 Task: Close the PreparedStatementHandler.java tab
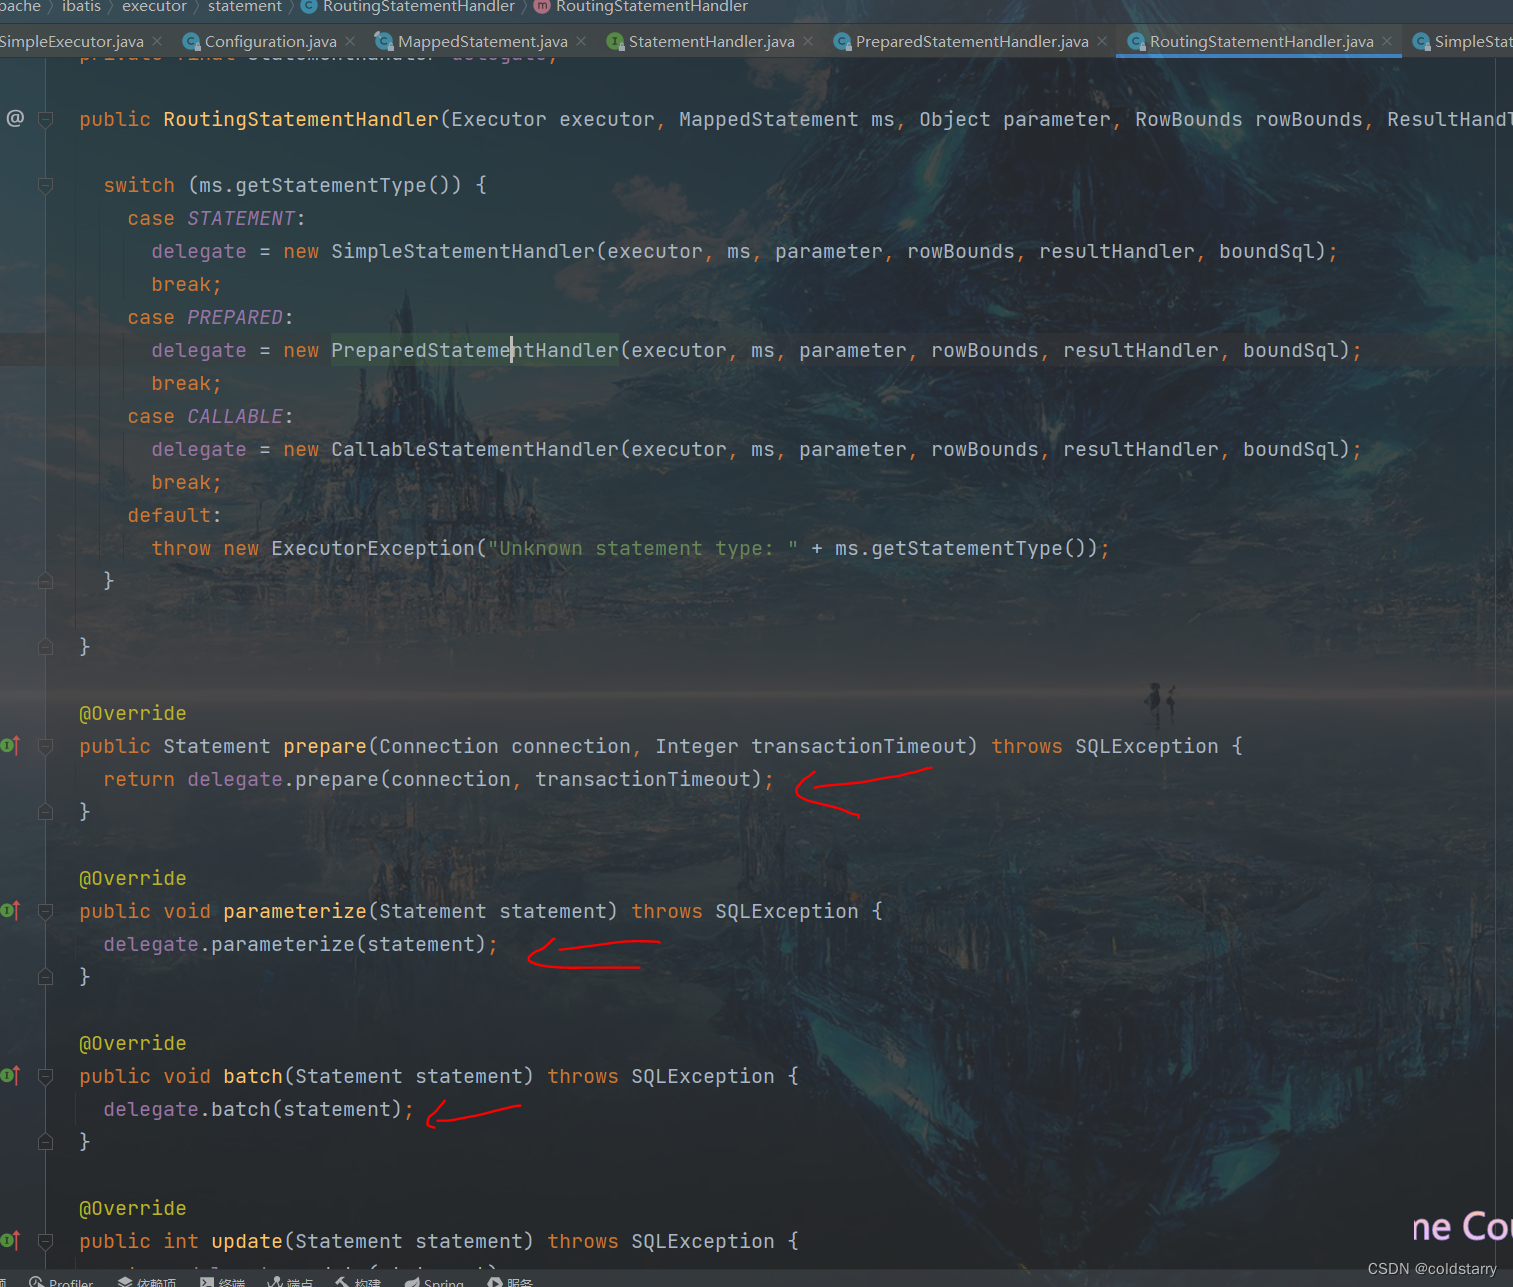click(x=1102, y=41)
